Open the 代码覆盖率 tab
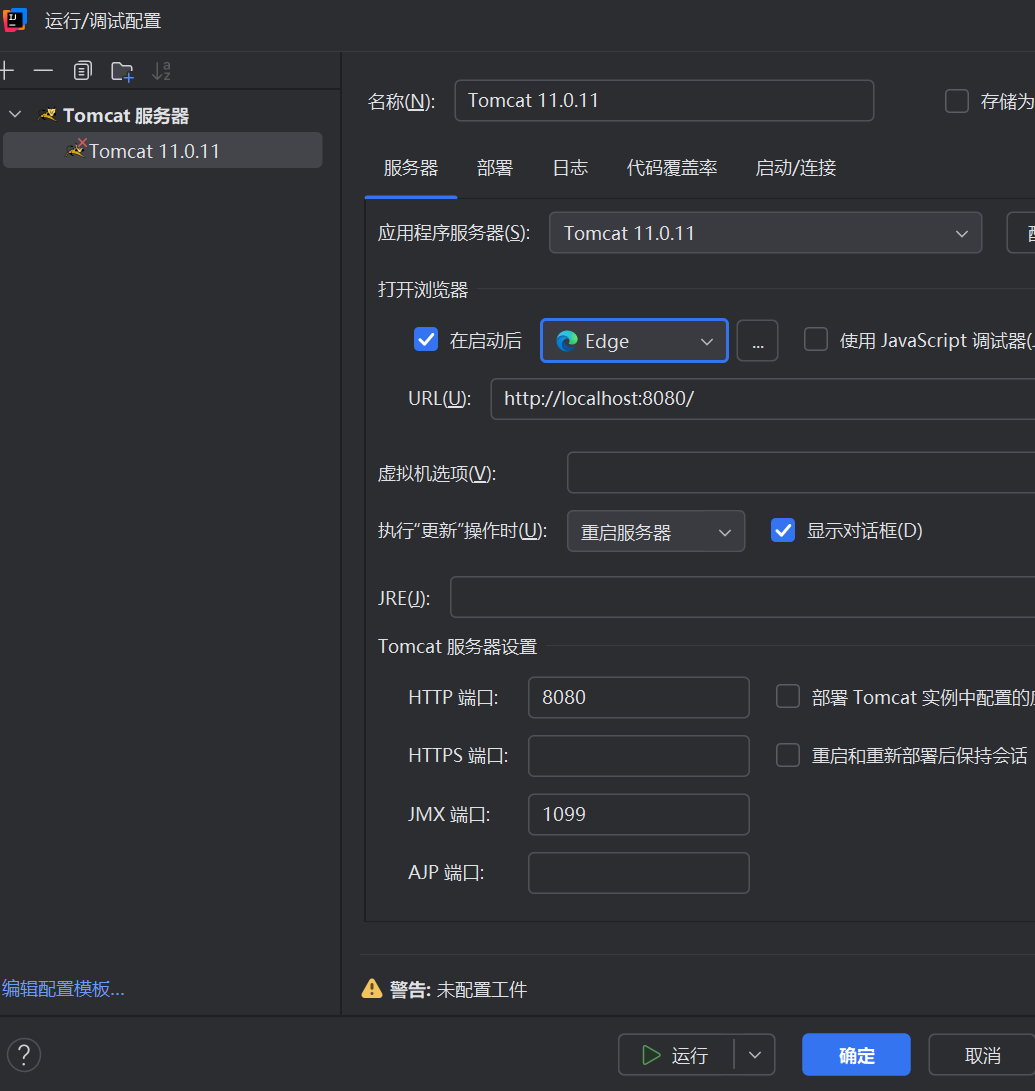 pos(671,168)
